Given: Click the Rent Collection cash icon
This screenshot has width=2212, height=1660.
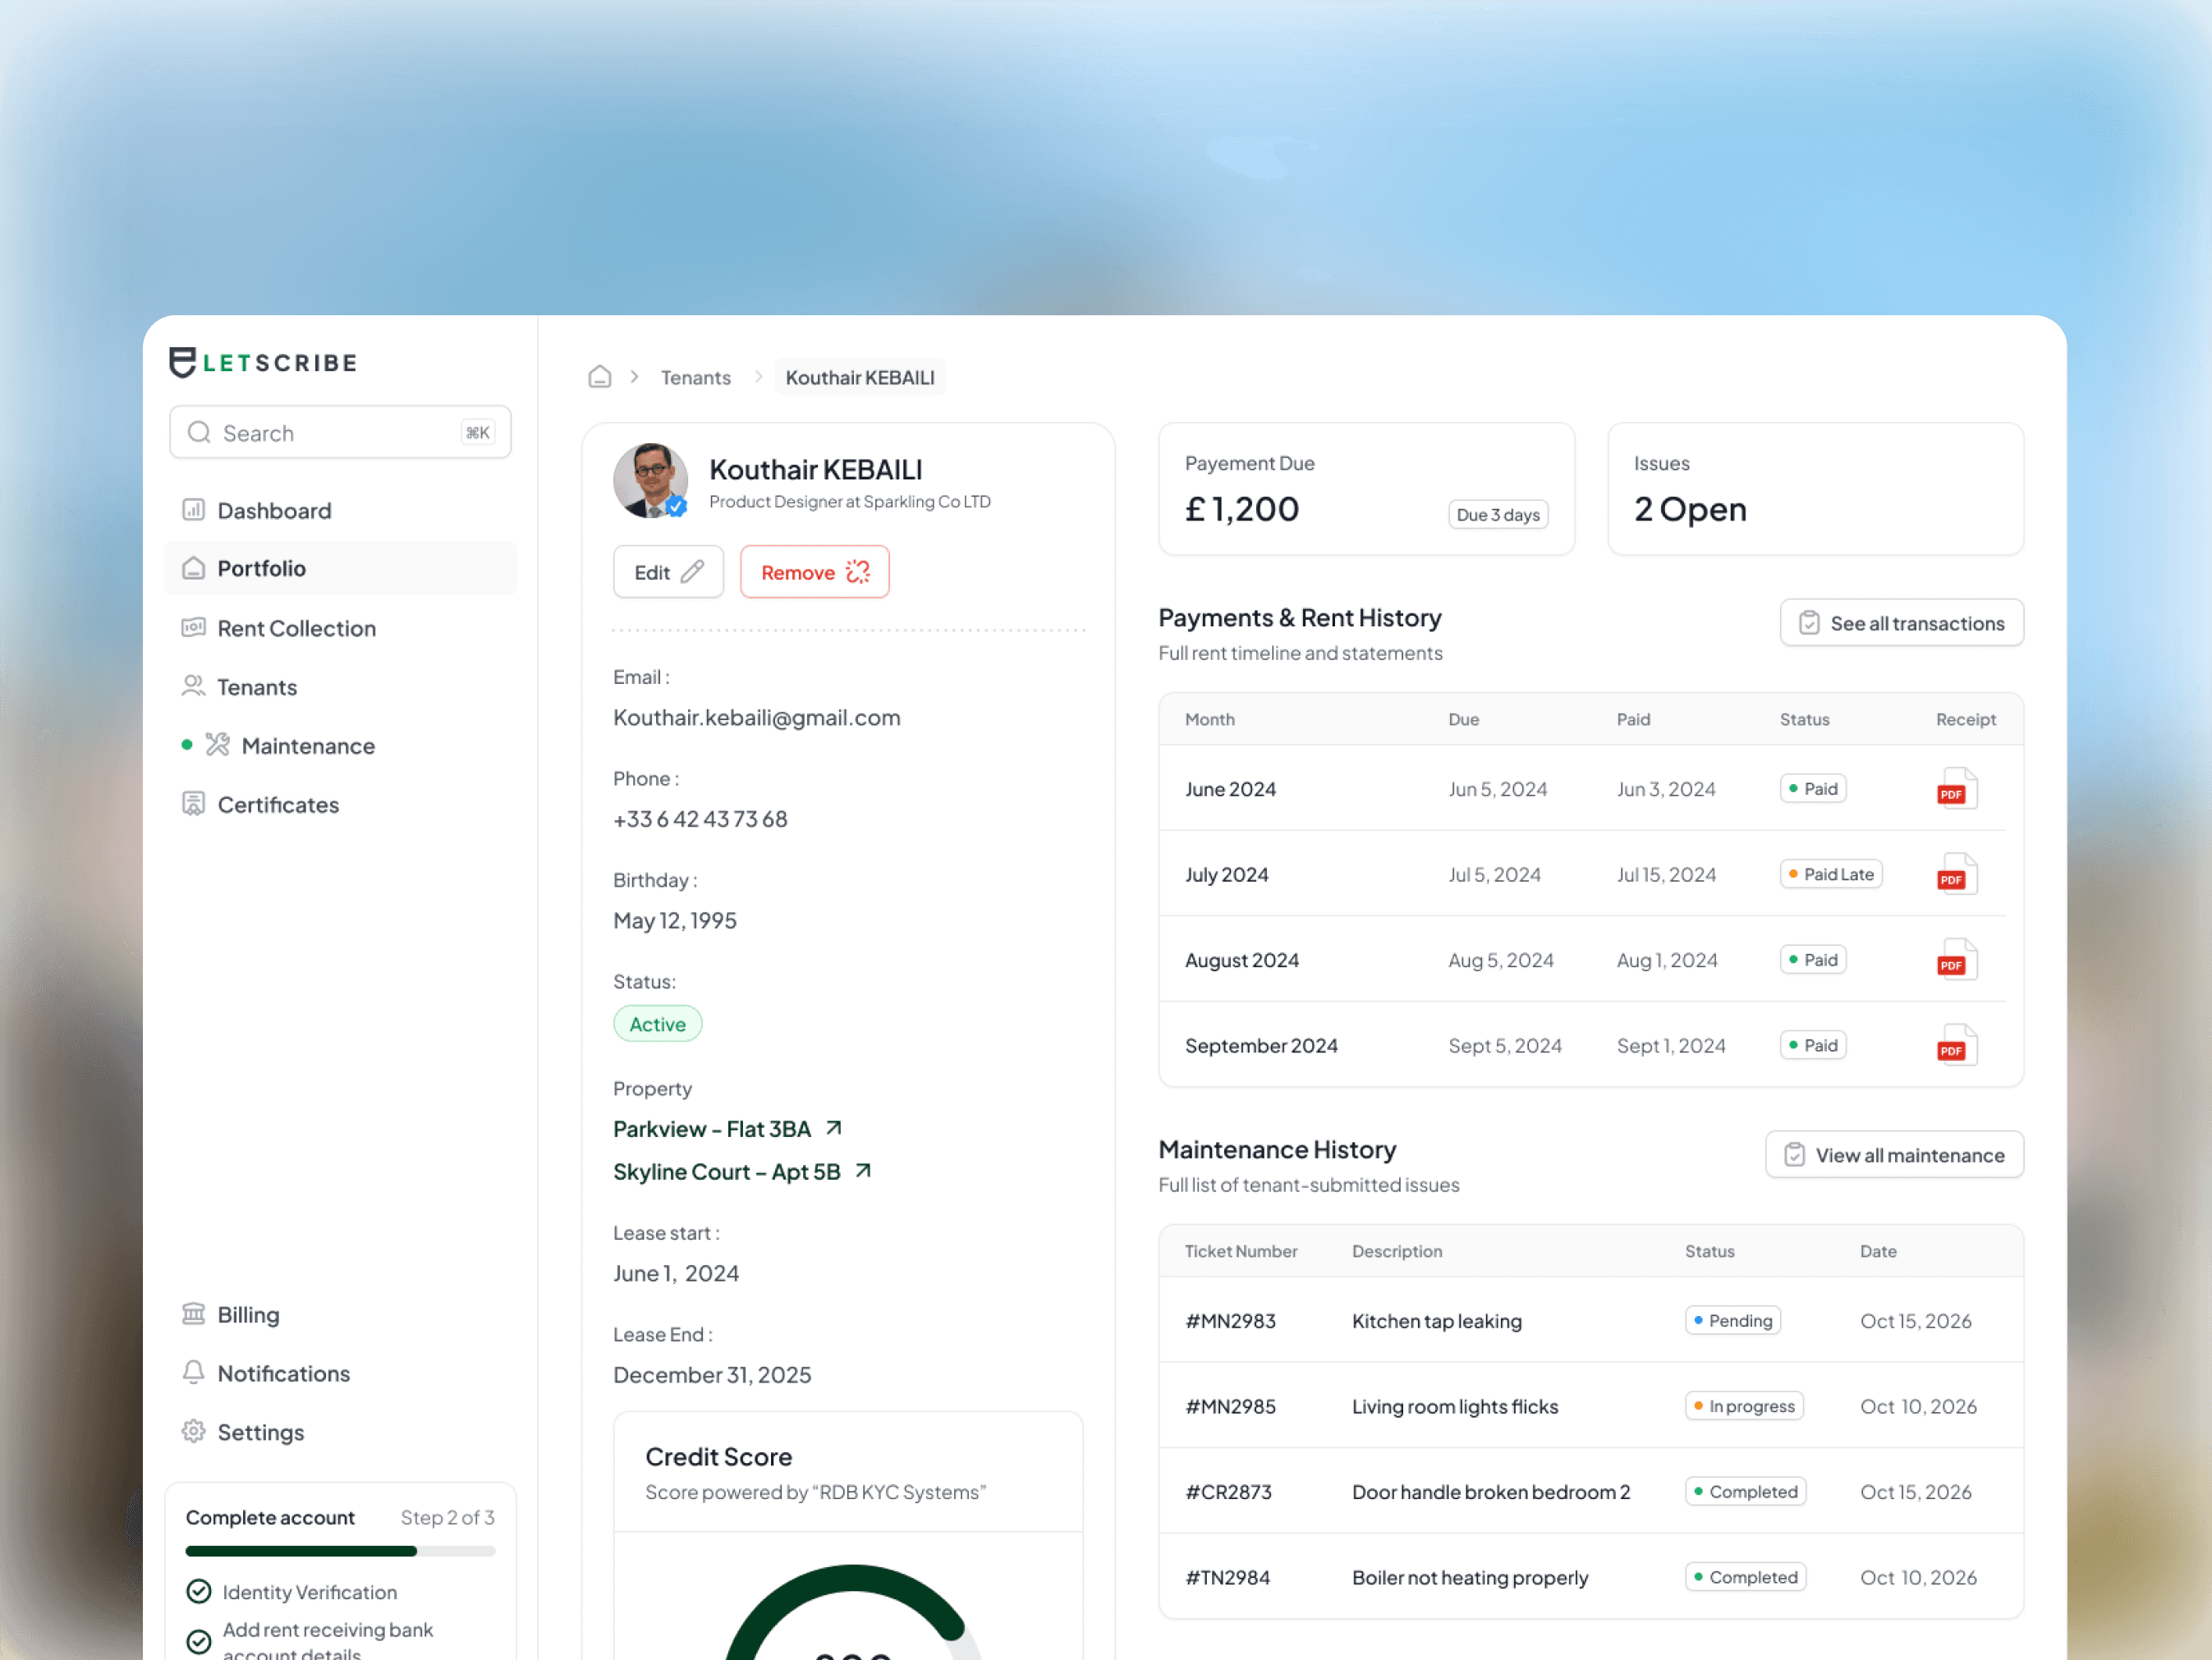Looking at the screenshot, I should [194, 628].
